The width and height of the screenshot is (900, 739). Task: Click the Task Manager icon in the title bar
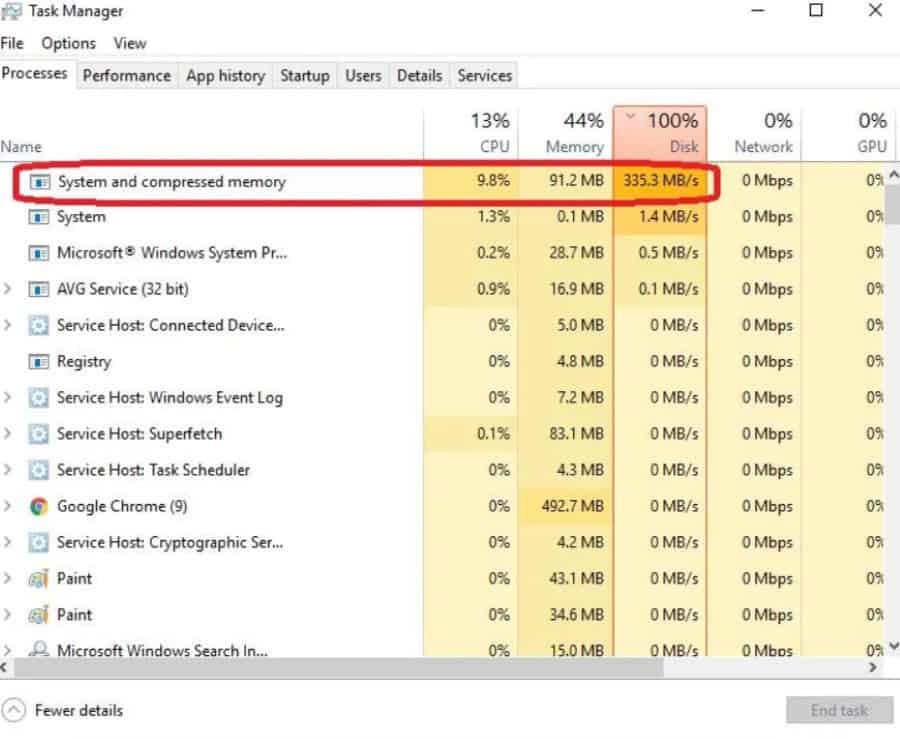[x=14, y=10]
